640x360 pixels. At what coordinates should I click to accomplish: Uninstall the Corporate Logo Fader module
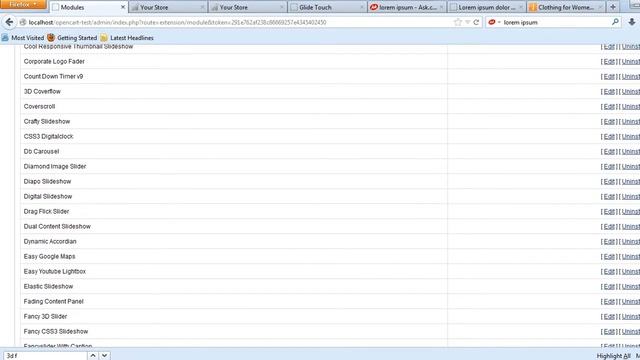click(631, 62)
